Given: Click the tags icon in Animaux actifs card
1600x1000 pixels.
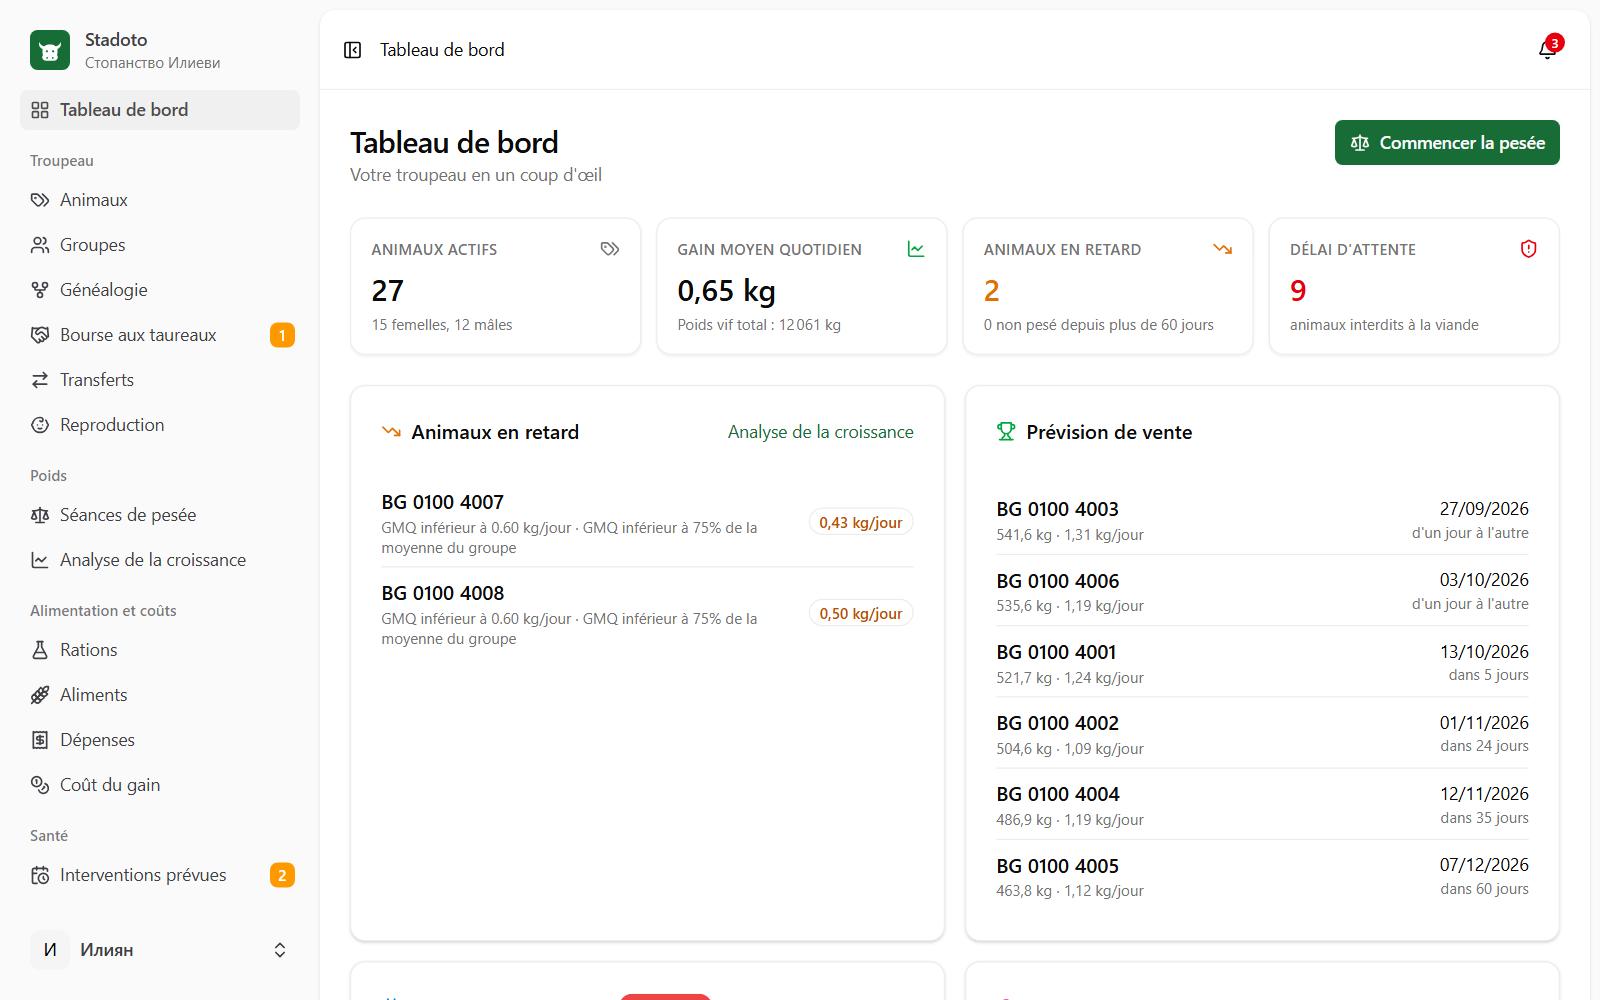Looking at the screenshot, I should [610, 249].
